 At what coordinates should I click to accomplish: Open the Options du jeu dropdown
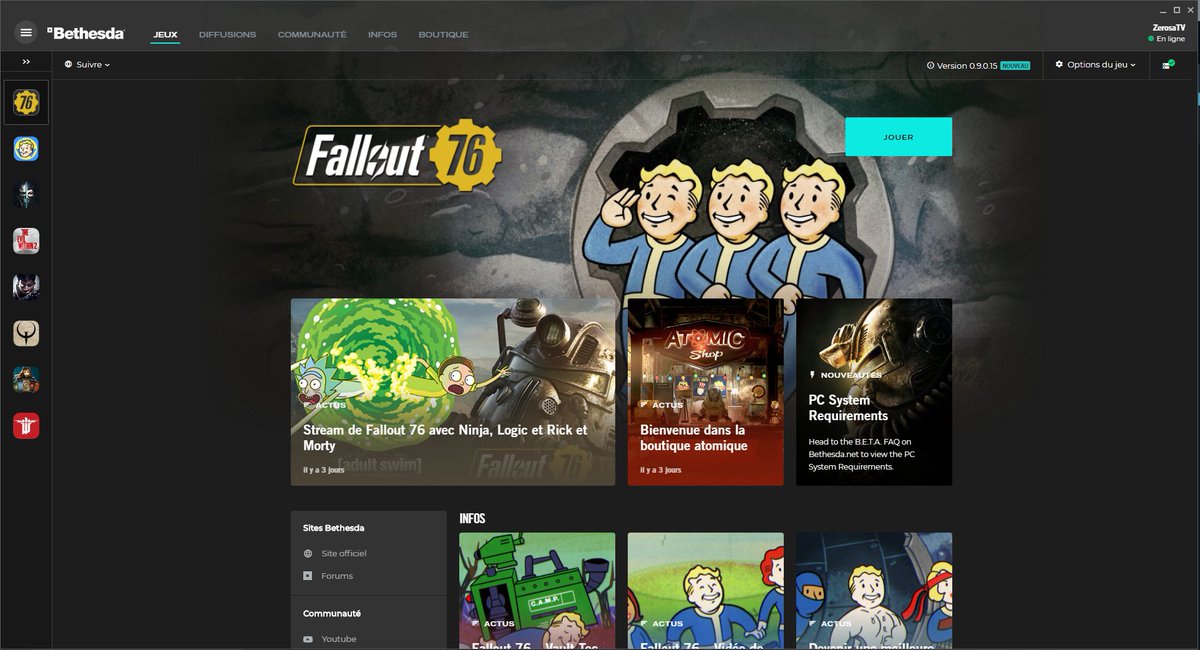[1095, 65]
